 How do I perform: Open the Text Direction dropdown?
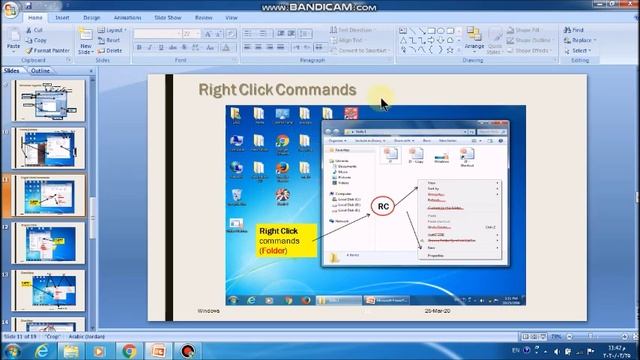[353, 30]
